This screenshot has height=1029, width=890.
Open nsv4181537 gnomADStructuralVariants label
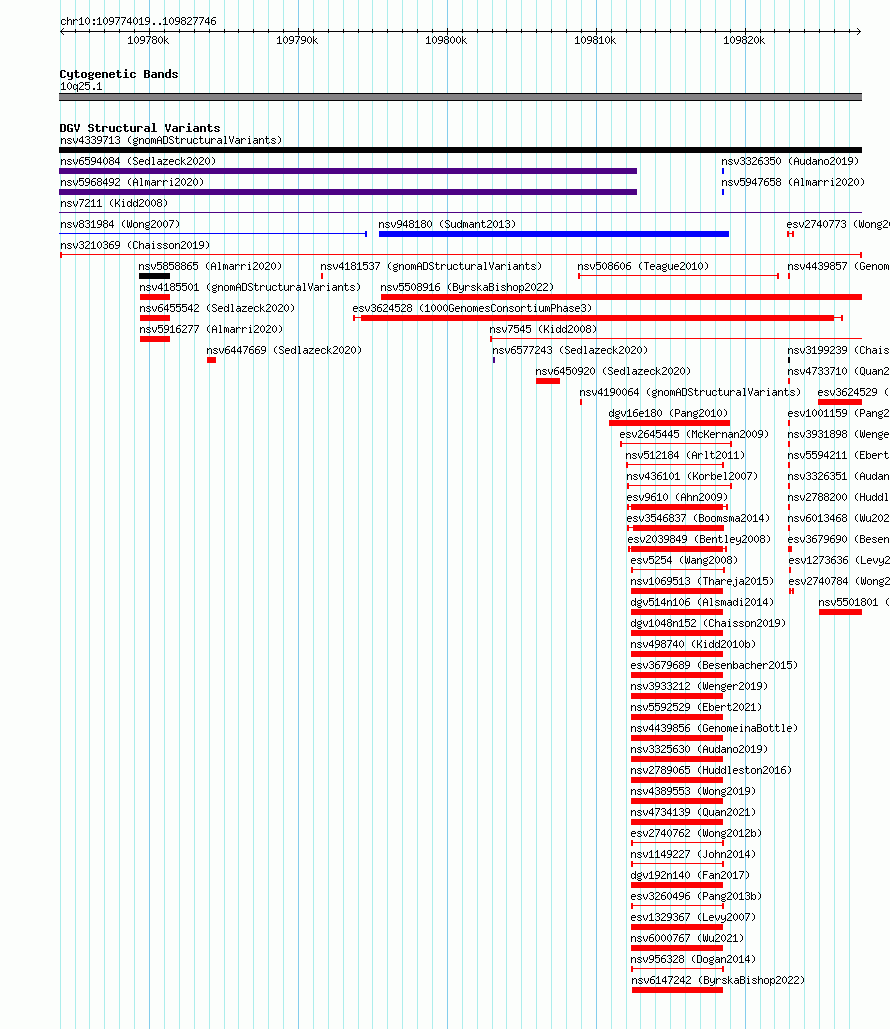[431, 266]
